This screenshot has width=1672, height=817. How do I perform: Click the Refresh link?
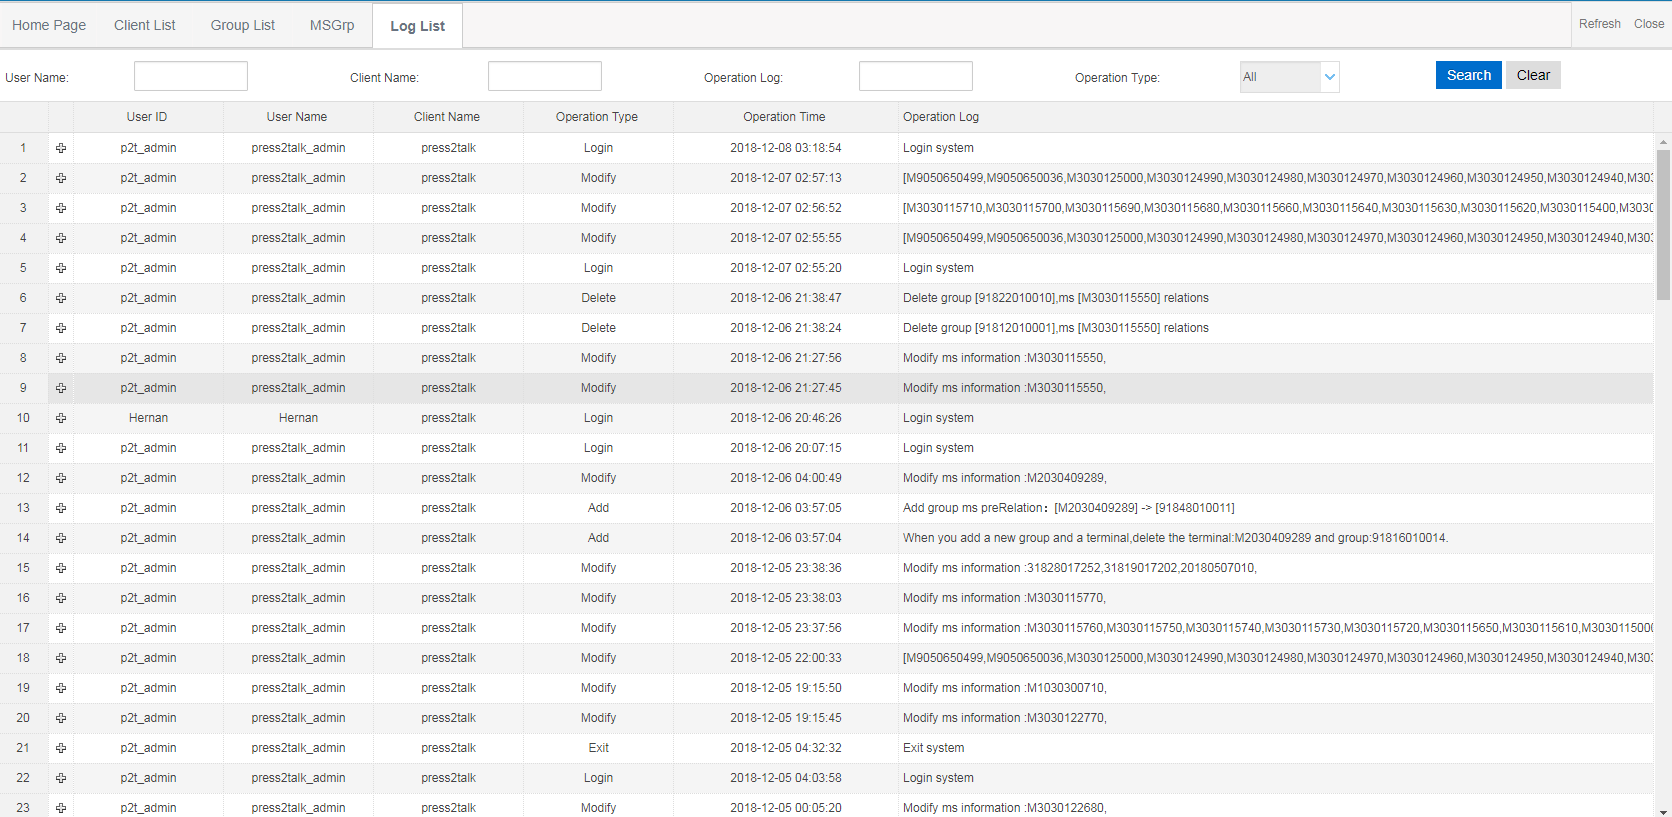[1600, 24]
